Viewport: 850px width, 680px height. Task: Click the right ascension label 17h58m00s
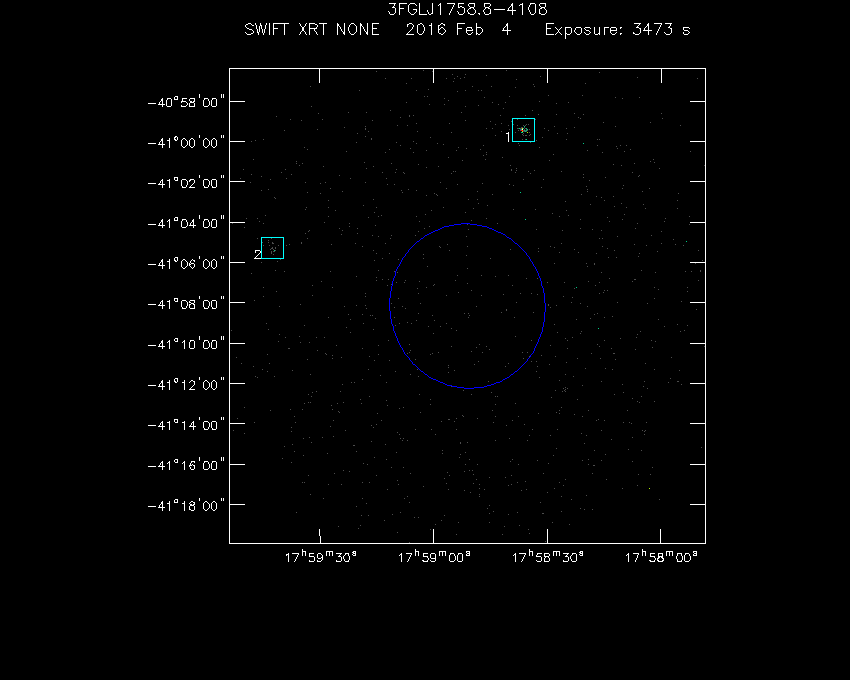tap(661, 557)
